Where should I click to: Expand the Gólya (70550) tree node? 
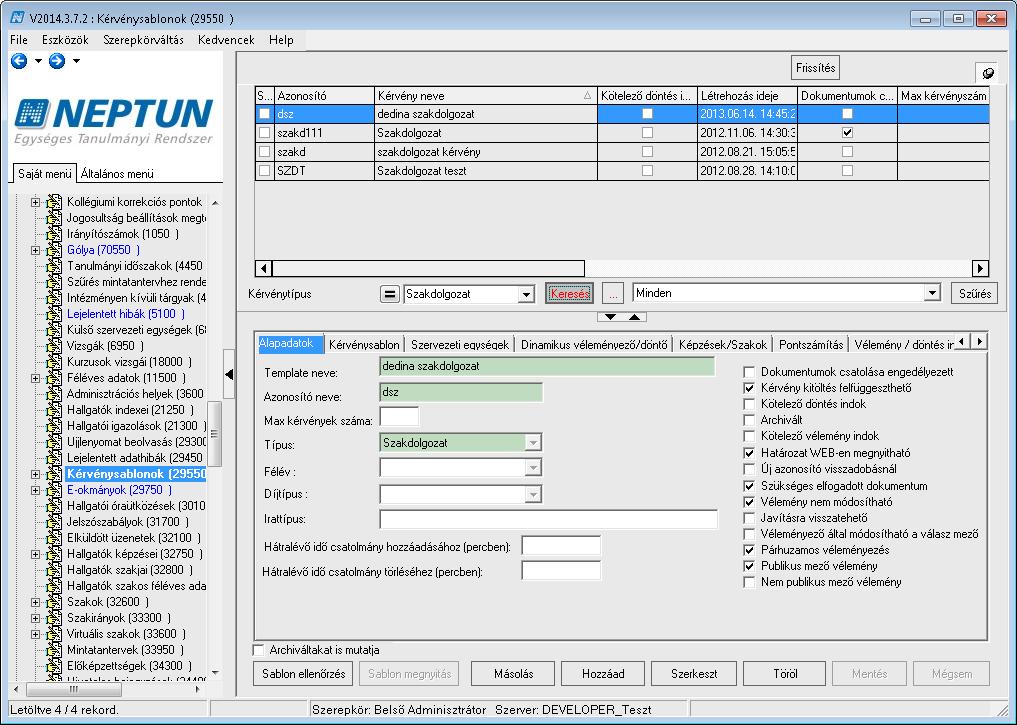[36, 250]
